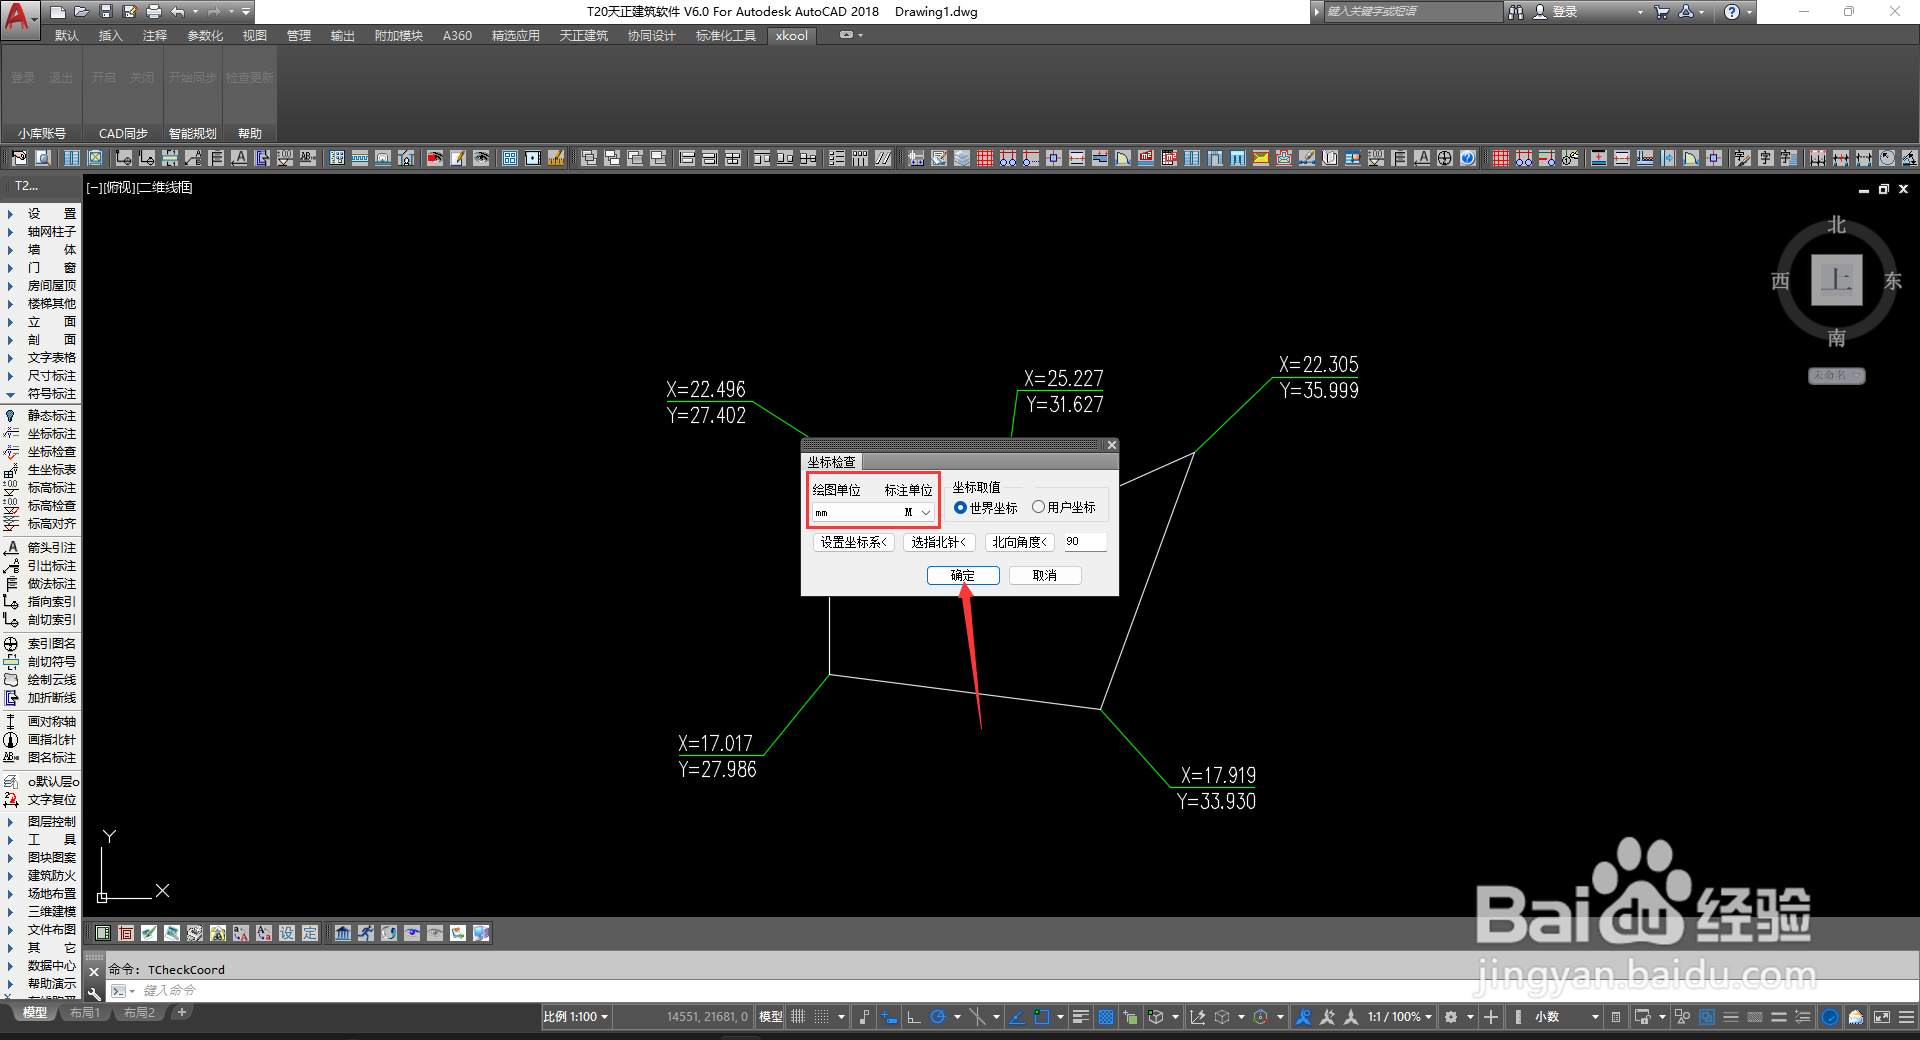
Task: Click the 选指北针< button
Action: point(938,543)
